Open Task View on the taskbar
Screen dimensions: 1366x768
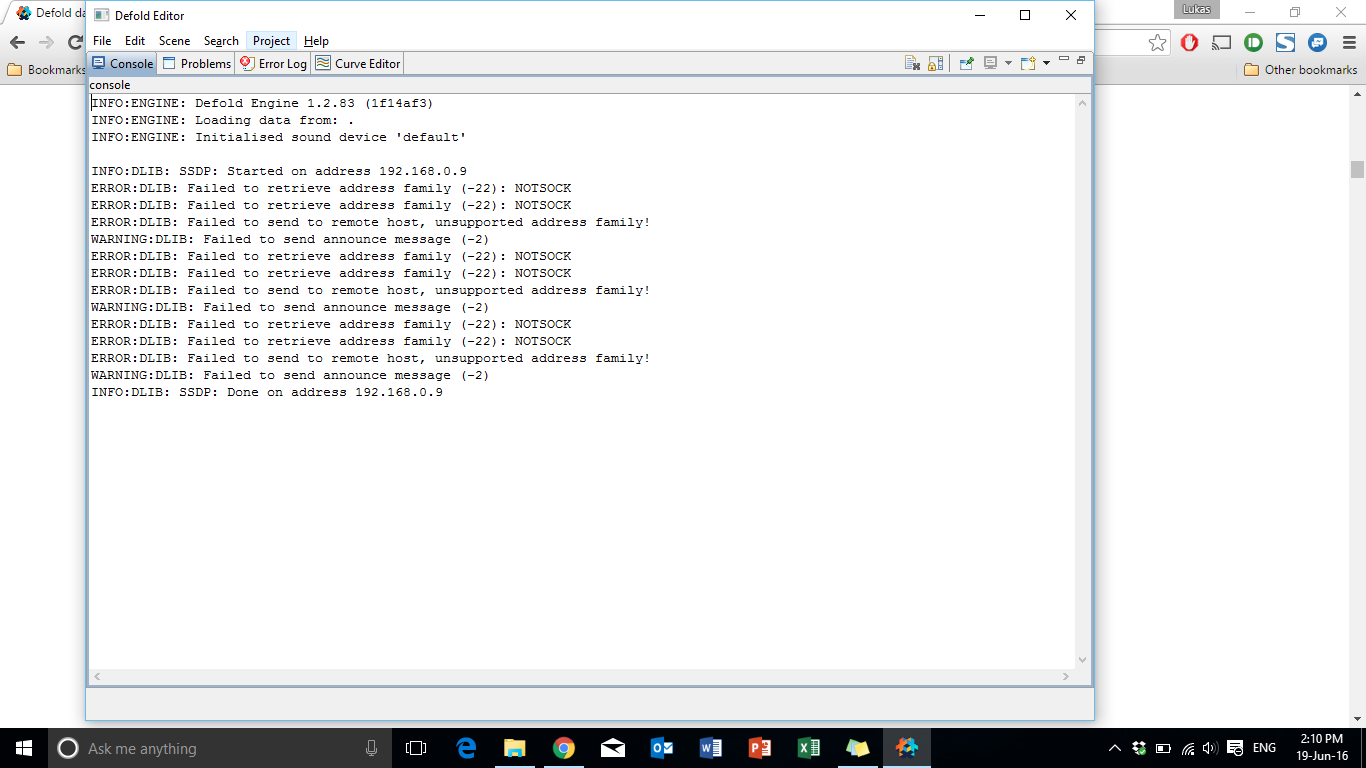(416, 748)
